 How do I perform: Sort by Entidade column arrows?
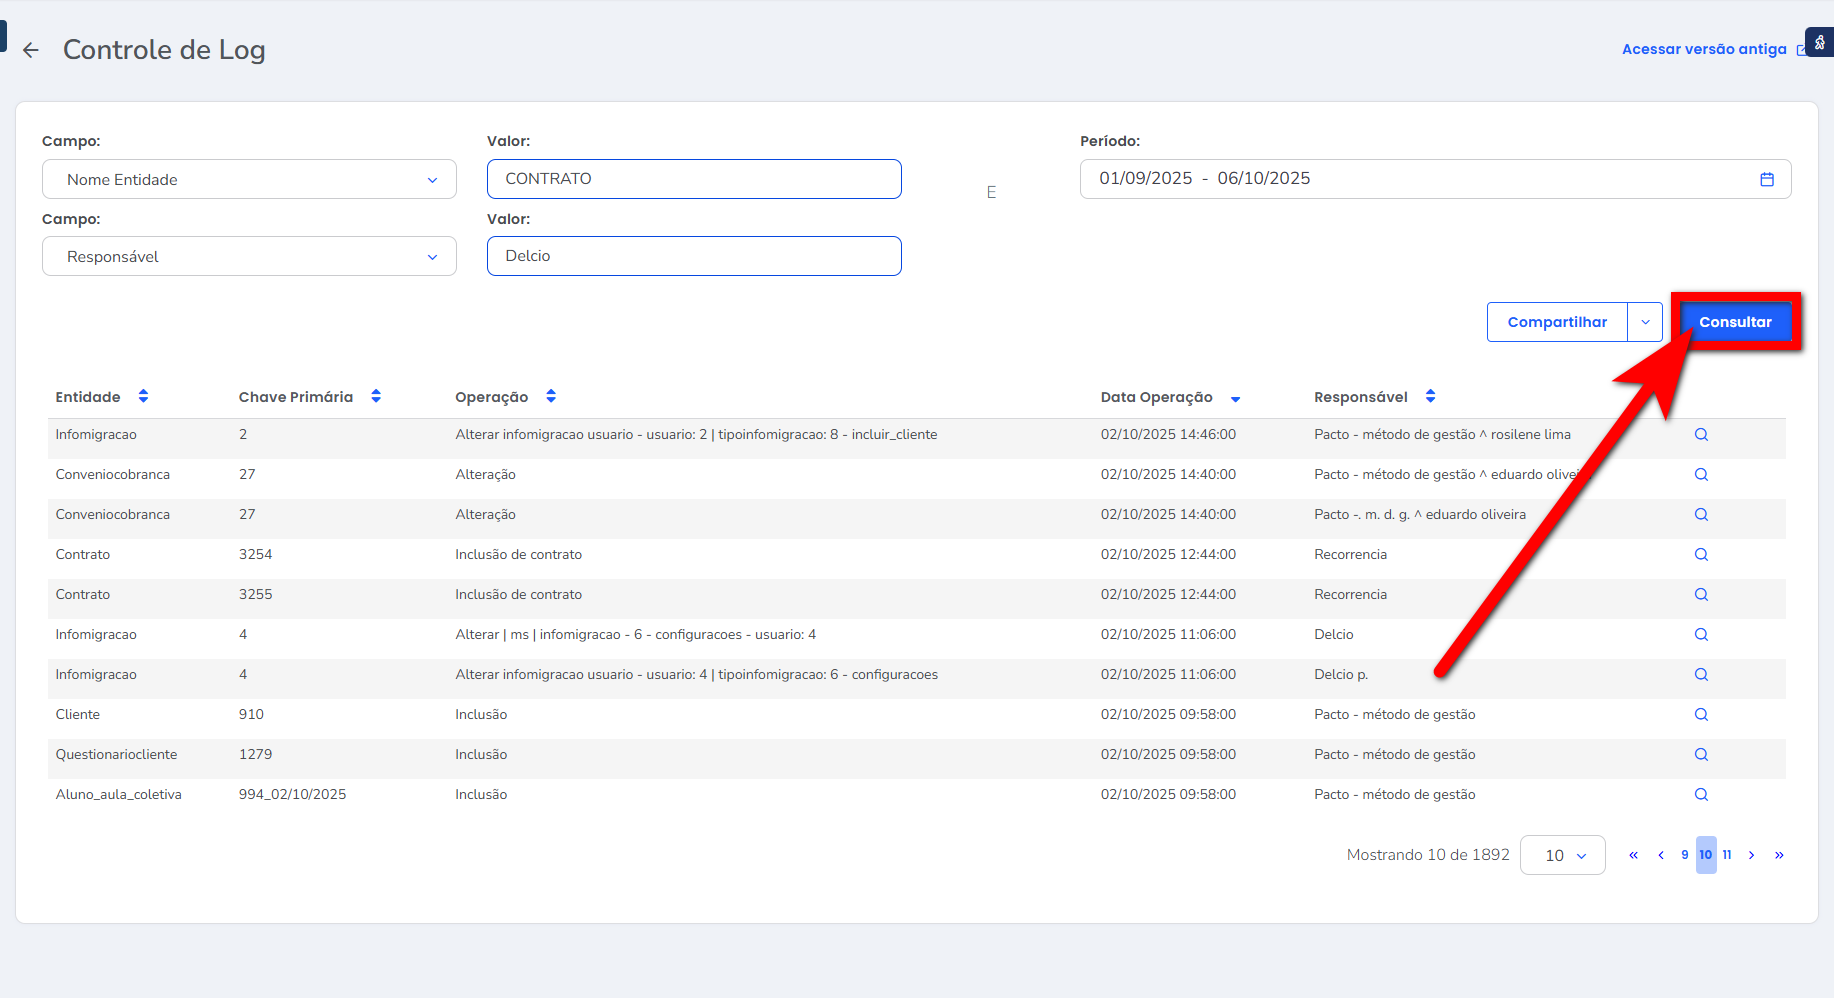point(143,397)
